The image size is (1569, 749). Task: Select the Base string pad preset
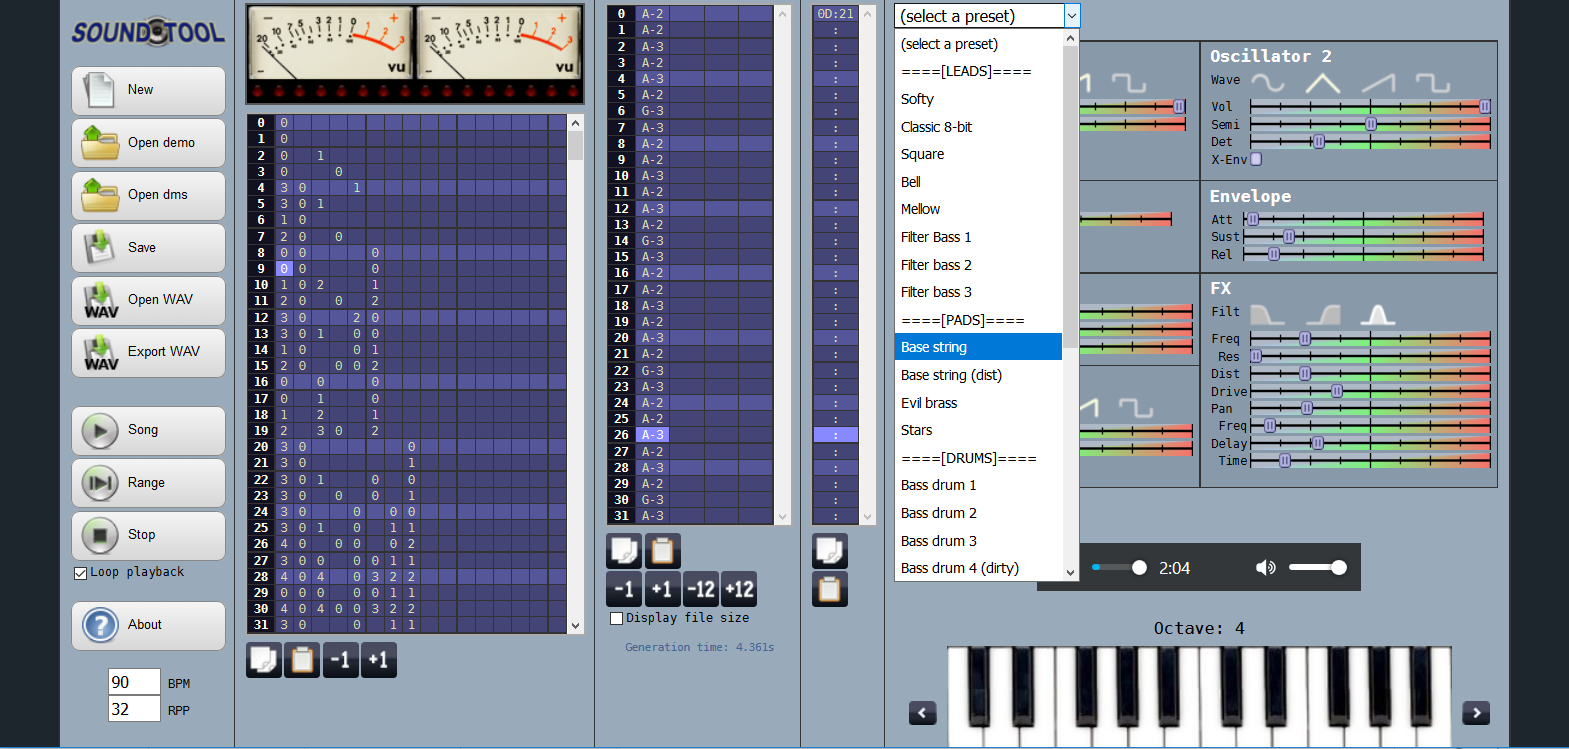(x=978, y=347)
